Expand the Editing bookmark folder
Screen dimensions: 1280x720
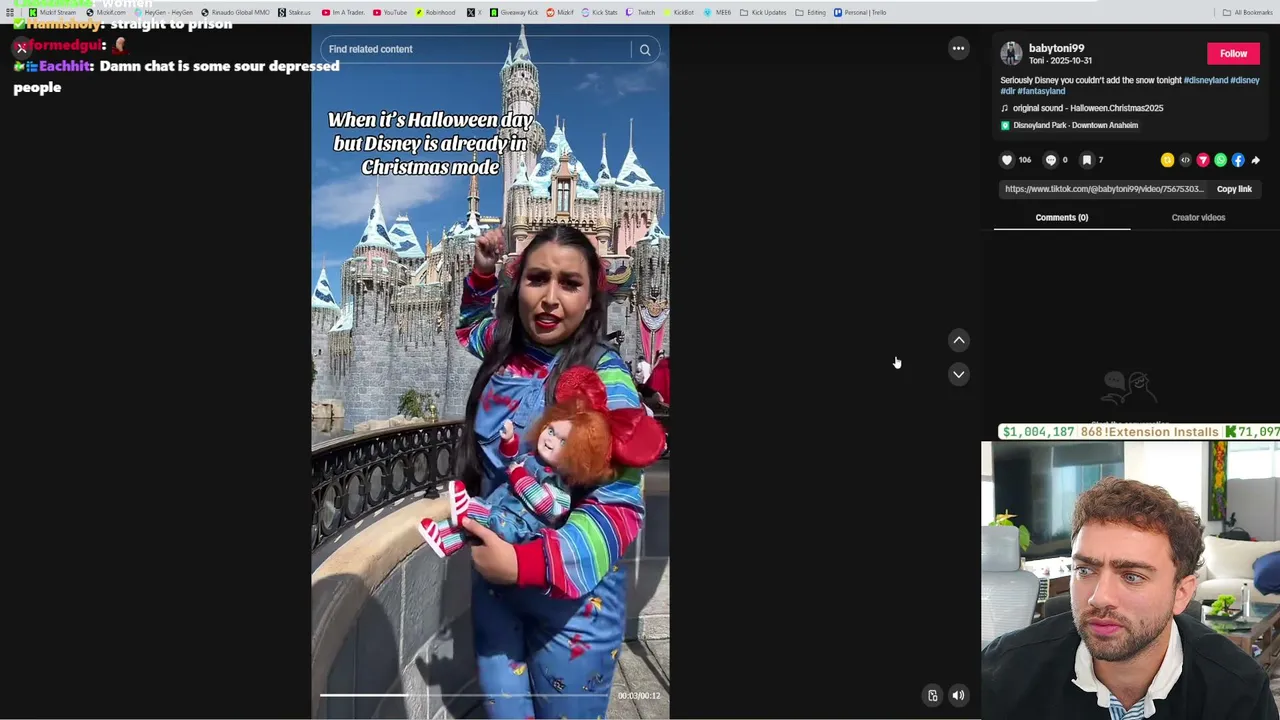(x=811, y=12)
